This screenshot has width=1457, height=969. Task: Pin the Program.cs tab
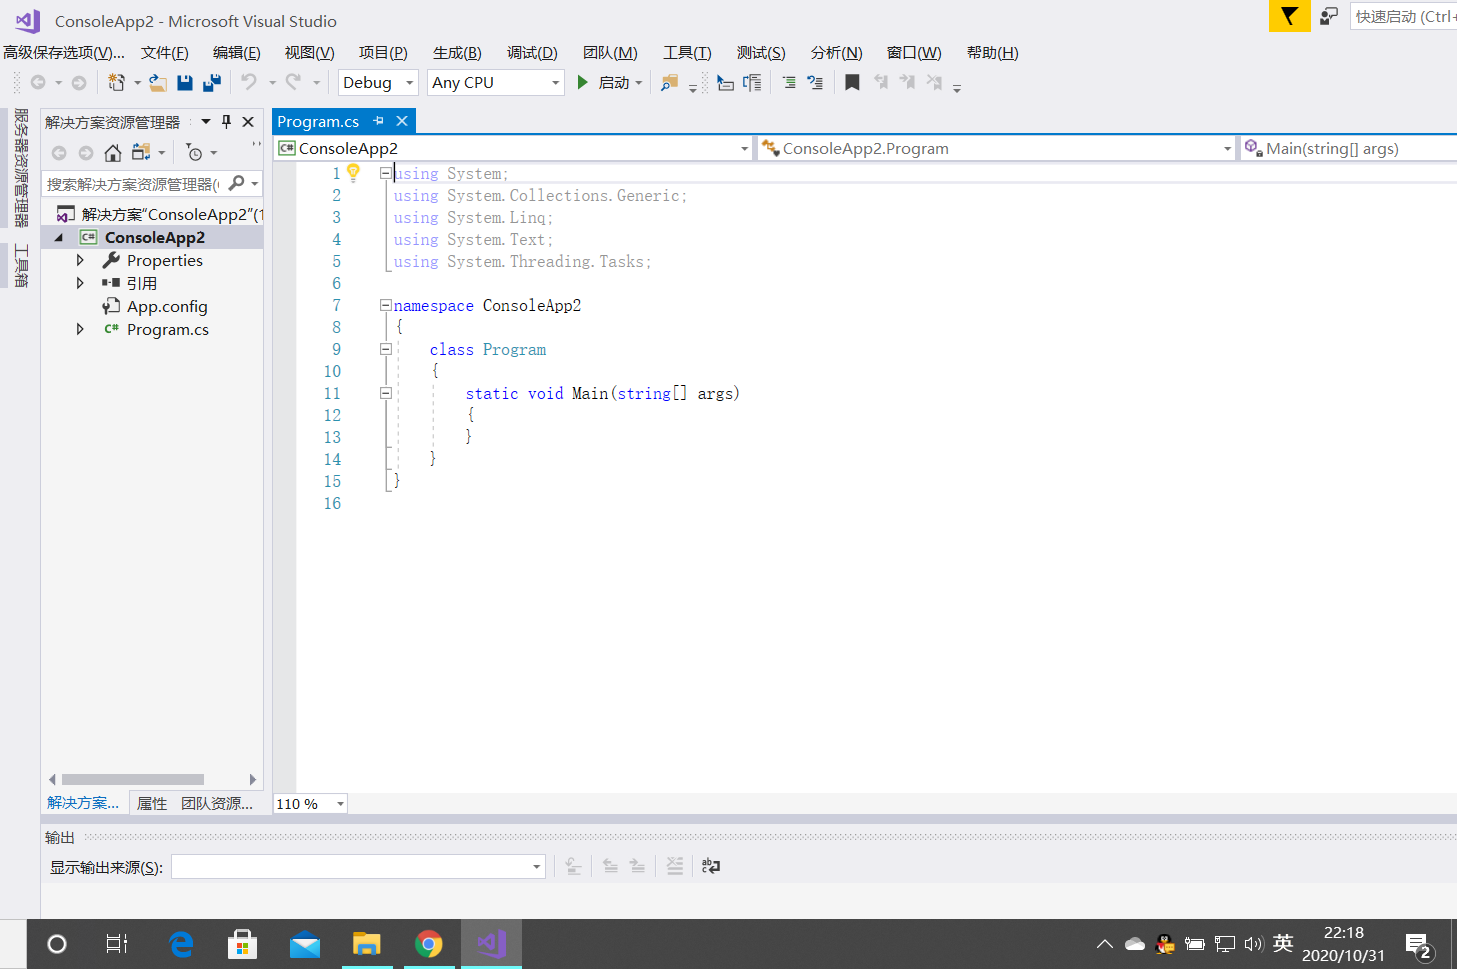(x=379, y=121)
